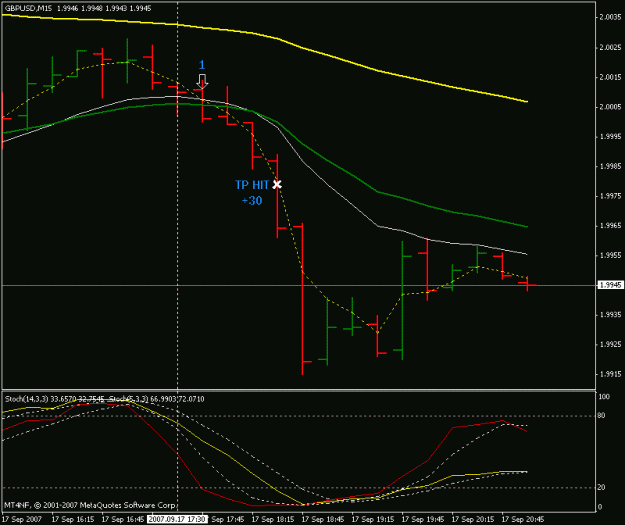Click the highlighted 2007.09.17 17:30 crosshair time tag

[x=177, y=519]
